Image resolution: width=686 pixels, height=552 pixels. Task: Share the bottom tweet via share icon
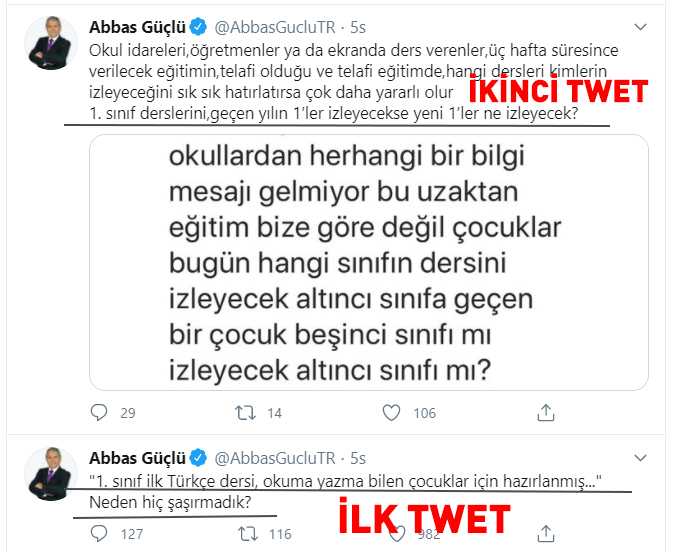click(546, 533)
